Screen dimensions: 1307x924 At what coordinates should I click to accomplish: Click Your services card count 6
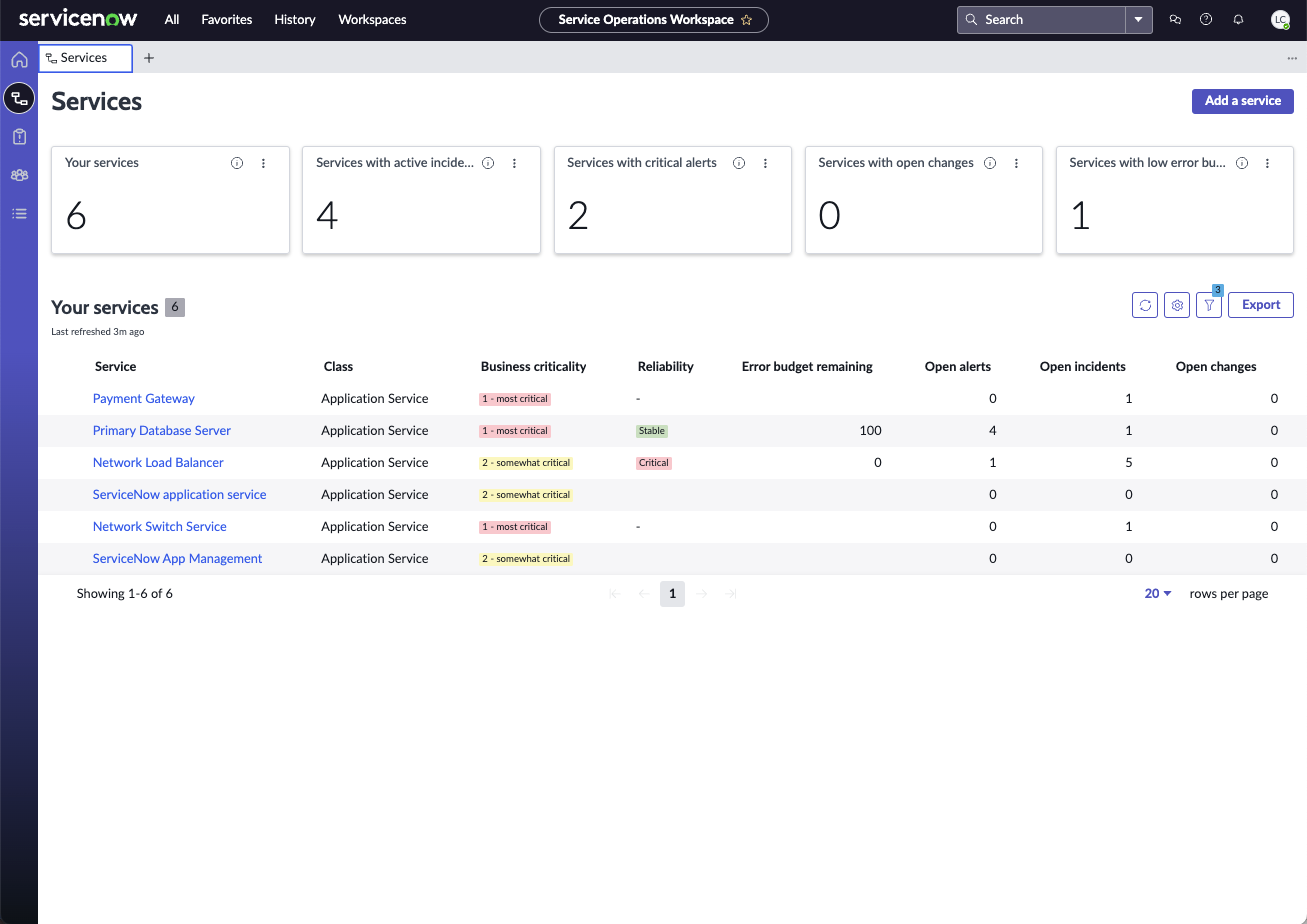tap(76, 215)
